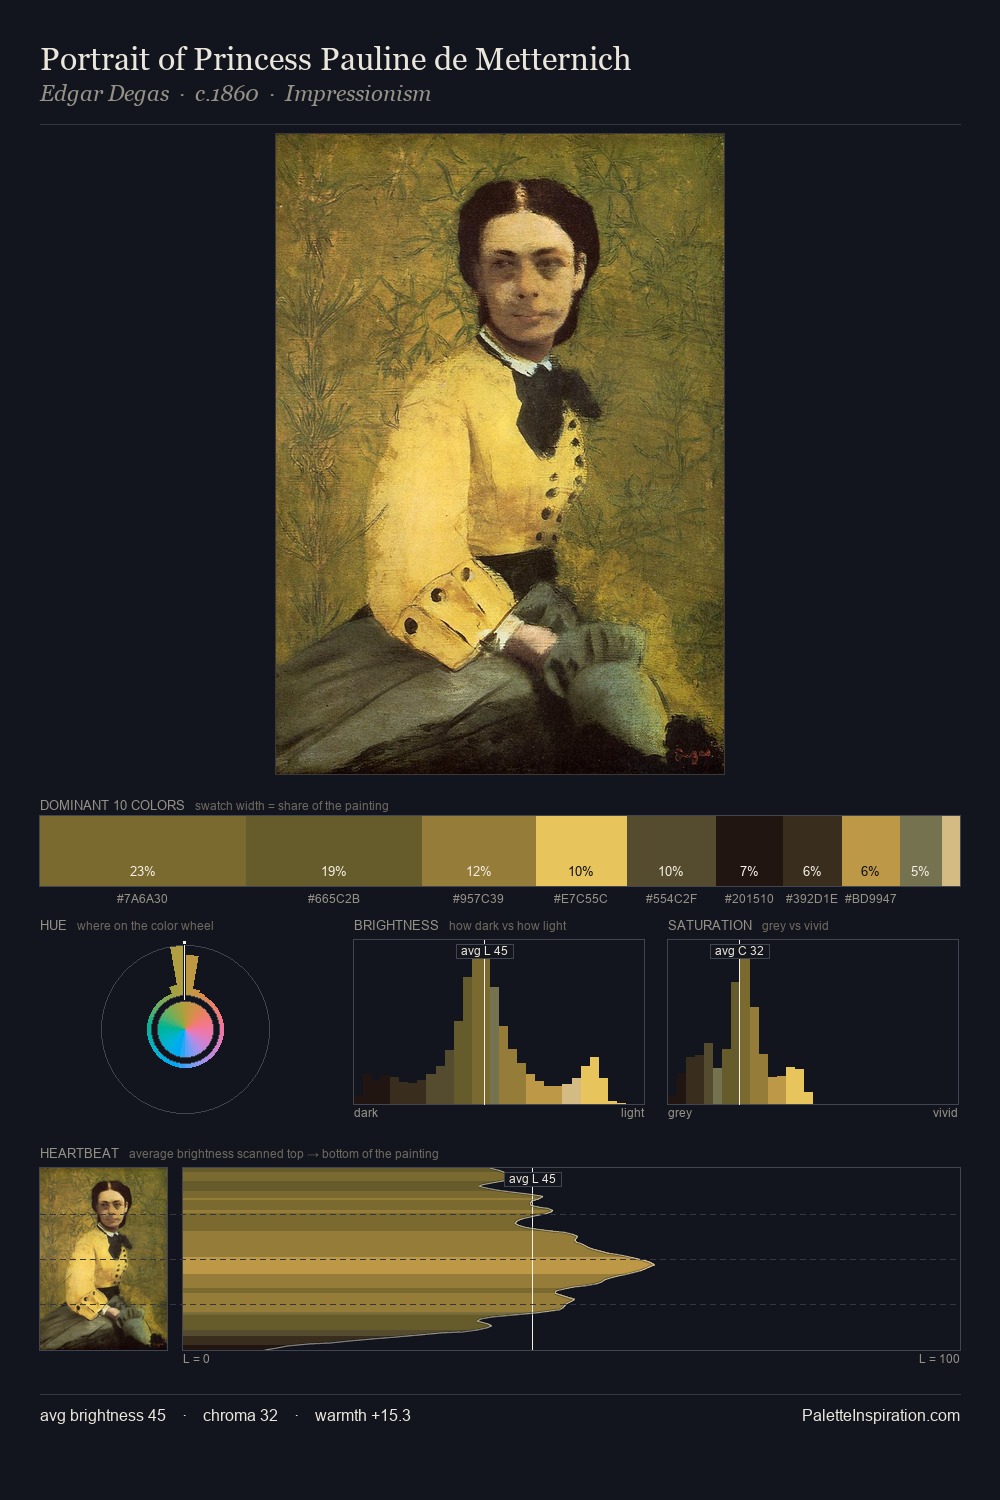Click the 23% swatch colored #7A6A30
Screen dimensions: 1000x1500
pyautogui.click(x=143, y=851)
